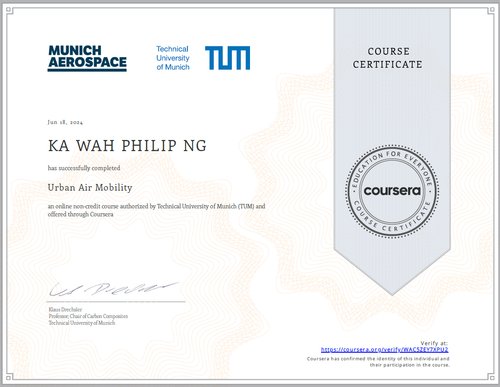The height and width of the screenshot is (387, 500).
Task: Select the 'has successfully completed' line
Action: pos(84,168)
